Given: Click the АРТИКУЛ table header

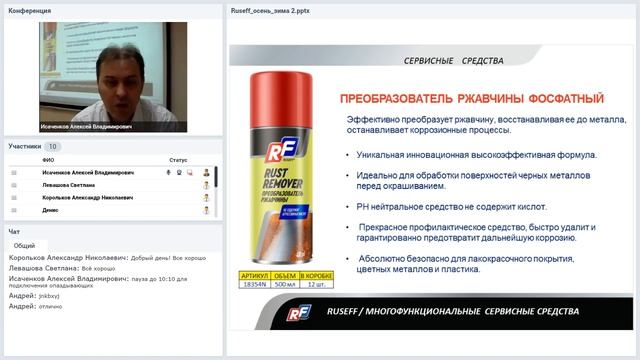Looking at the screenshot, I should coord(255,276).
